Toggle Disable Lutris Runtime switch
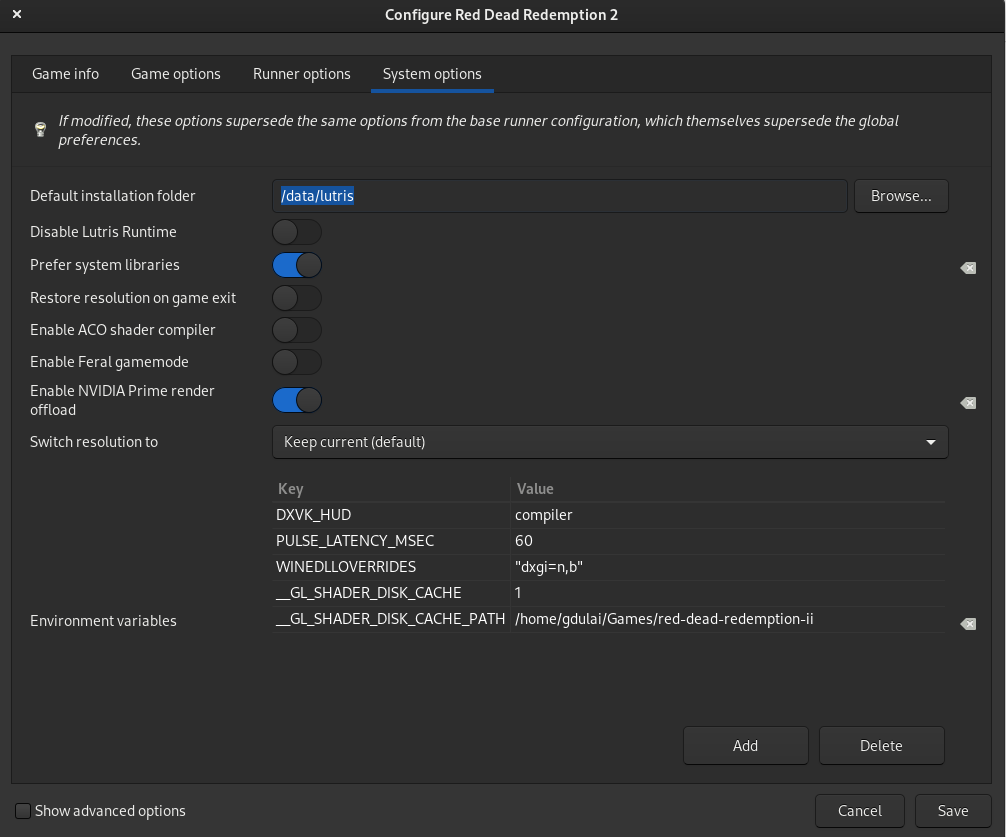 (296, 232)
